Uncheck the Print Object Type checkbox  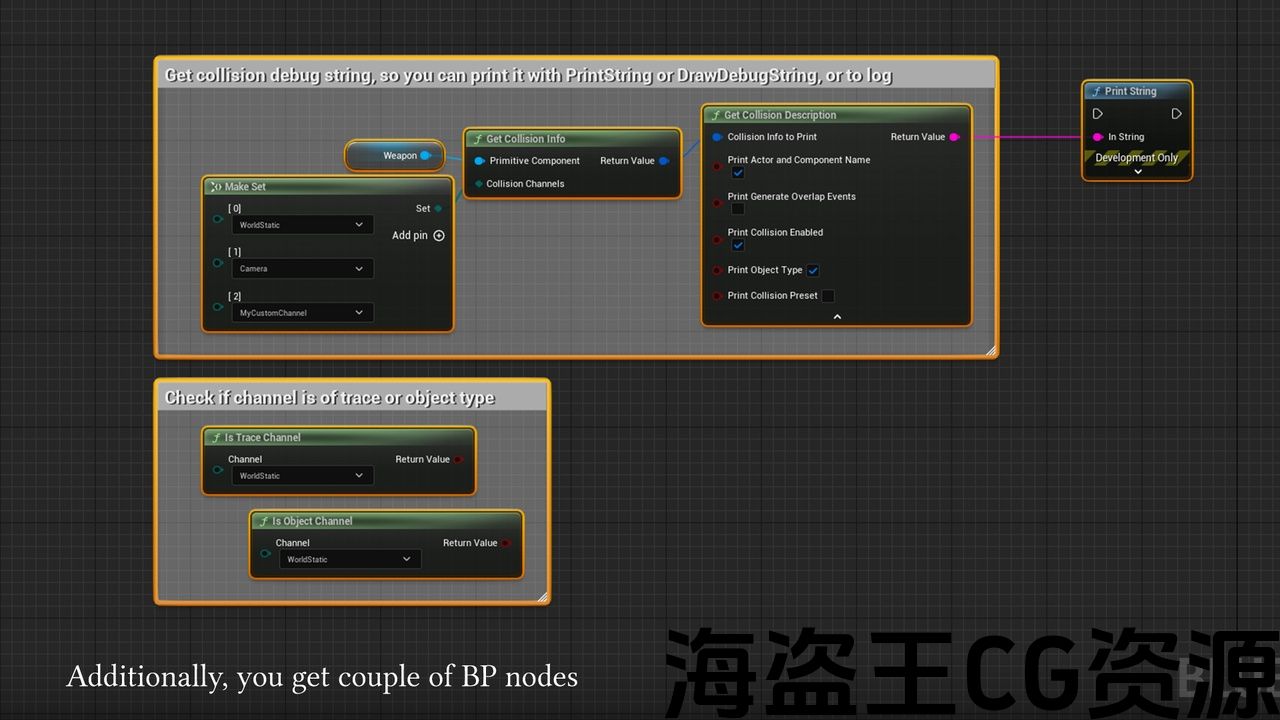[813, 270]
